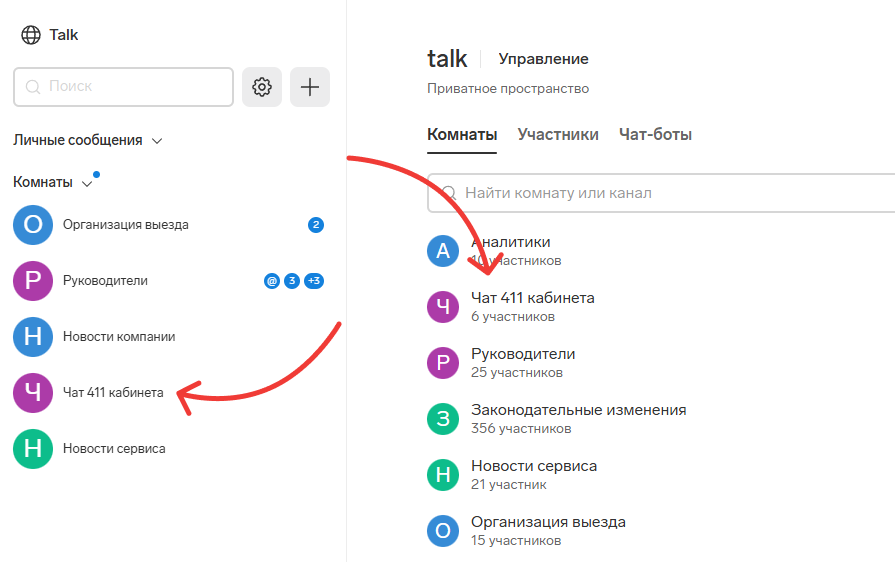Click the plus button to create
Screen dimensions: 895x562
tap(310, 87)
